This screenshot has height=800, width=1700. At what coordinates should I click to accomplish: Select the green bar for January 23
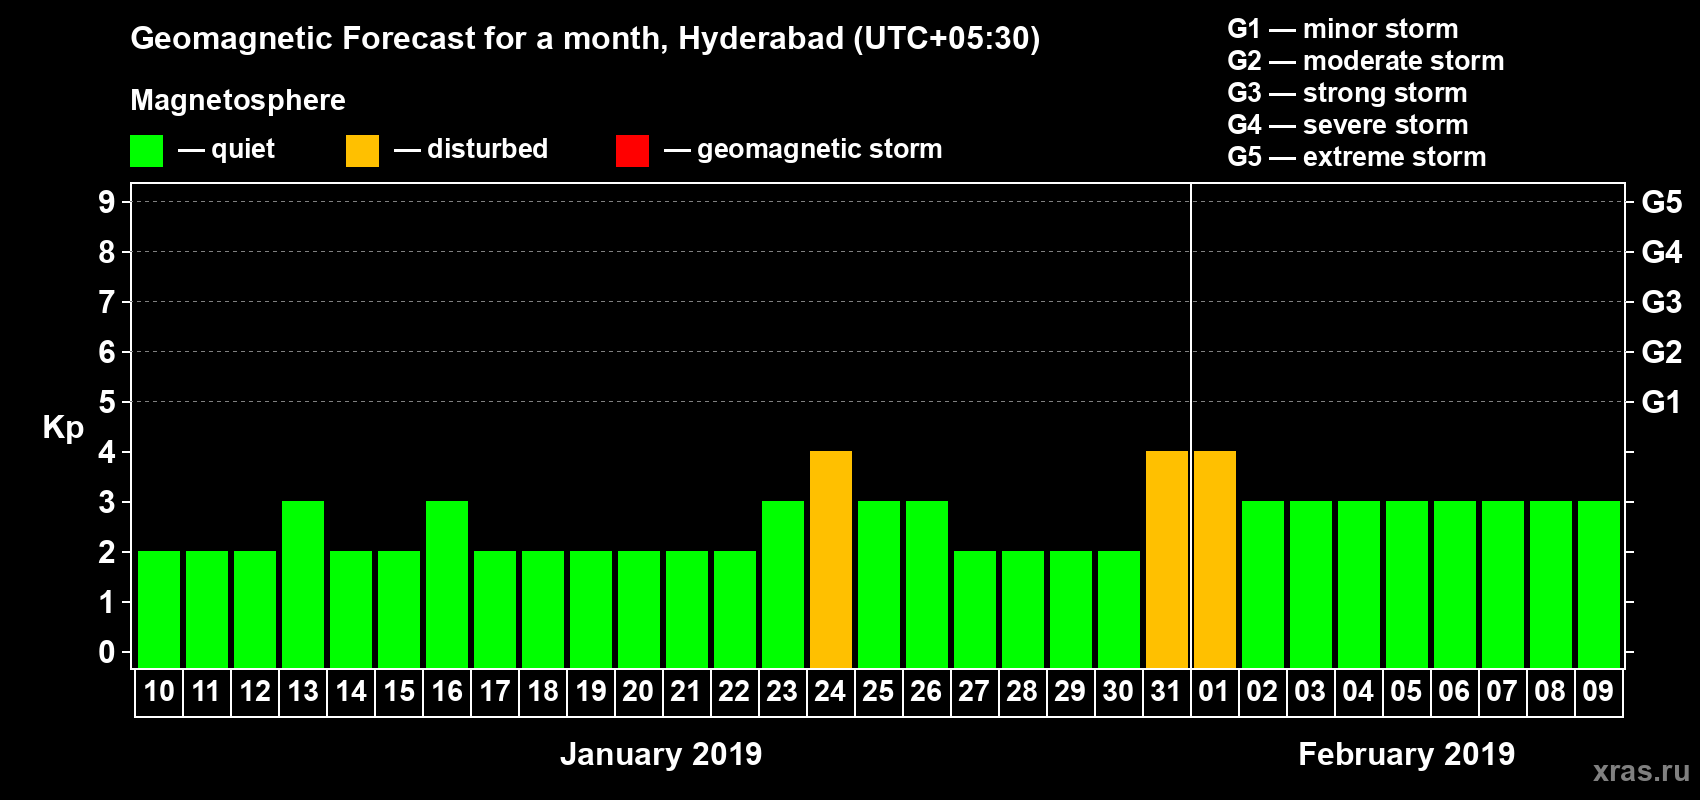coord(783,585)
